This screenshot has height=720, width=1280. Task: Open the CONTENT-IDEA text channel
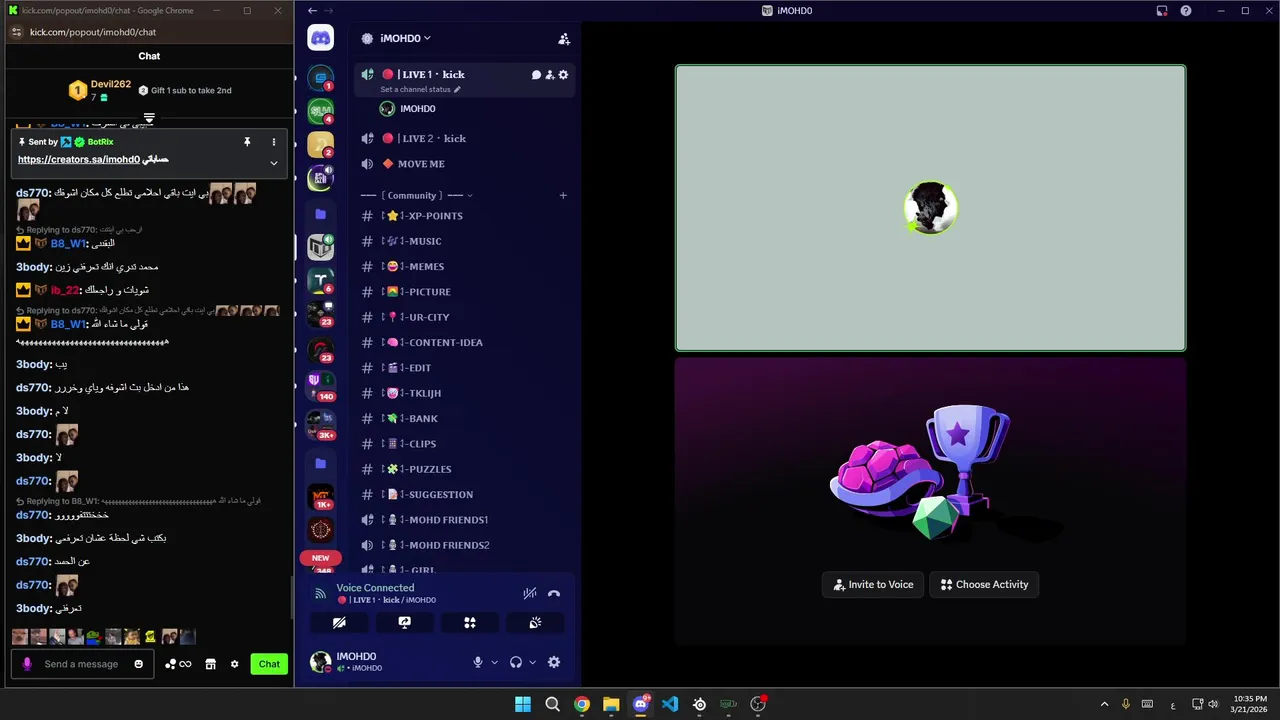(464, 343)
